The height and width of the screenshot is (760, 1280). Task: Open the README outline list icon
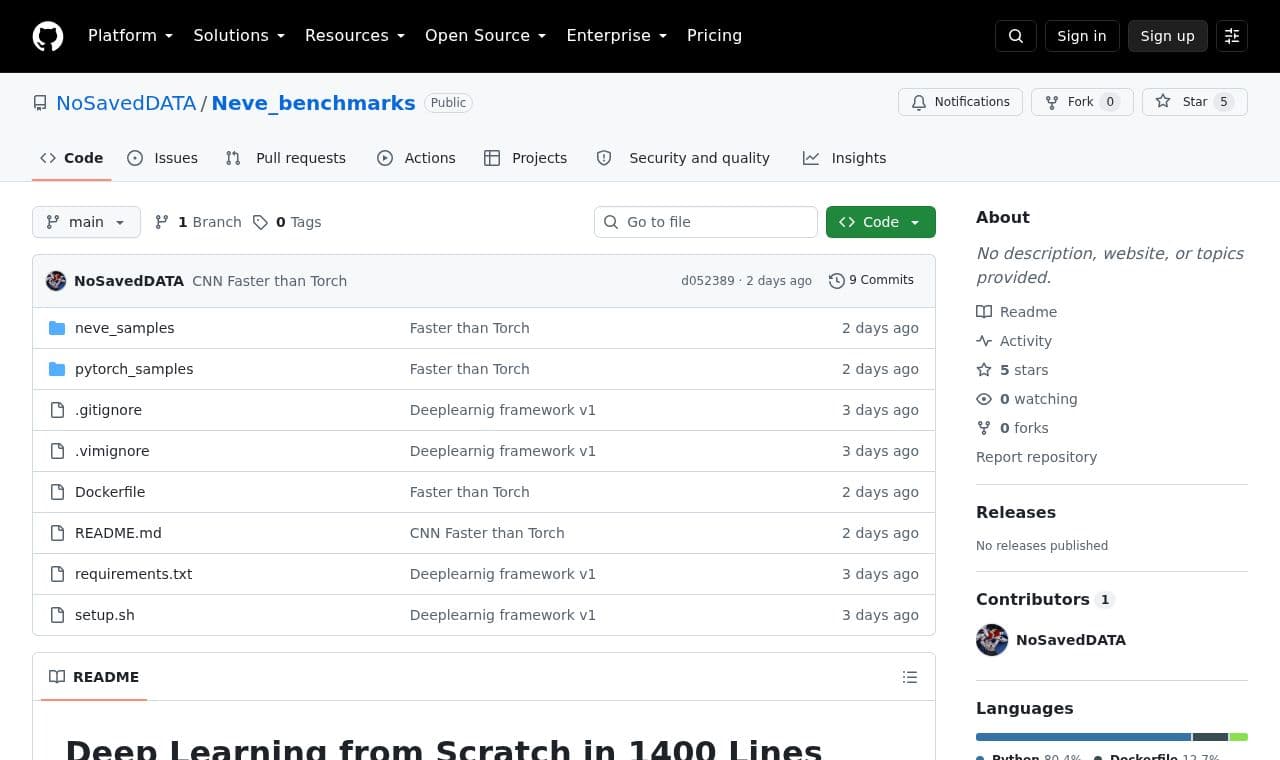(x=910, y=677)
